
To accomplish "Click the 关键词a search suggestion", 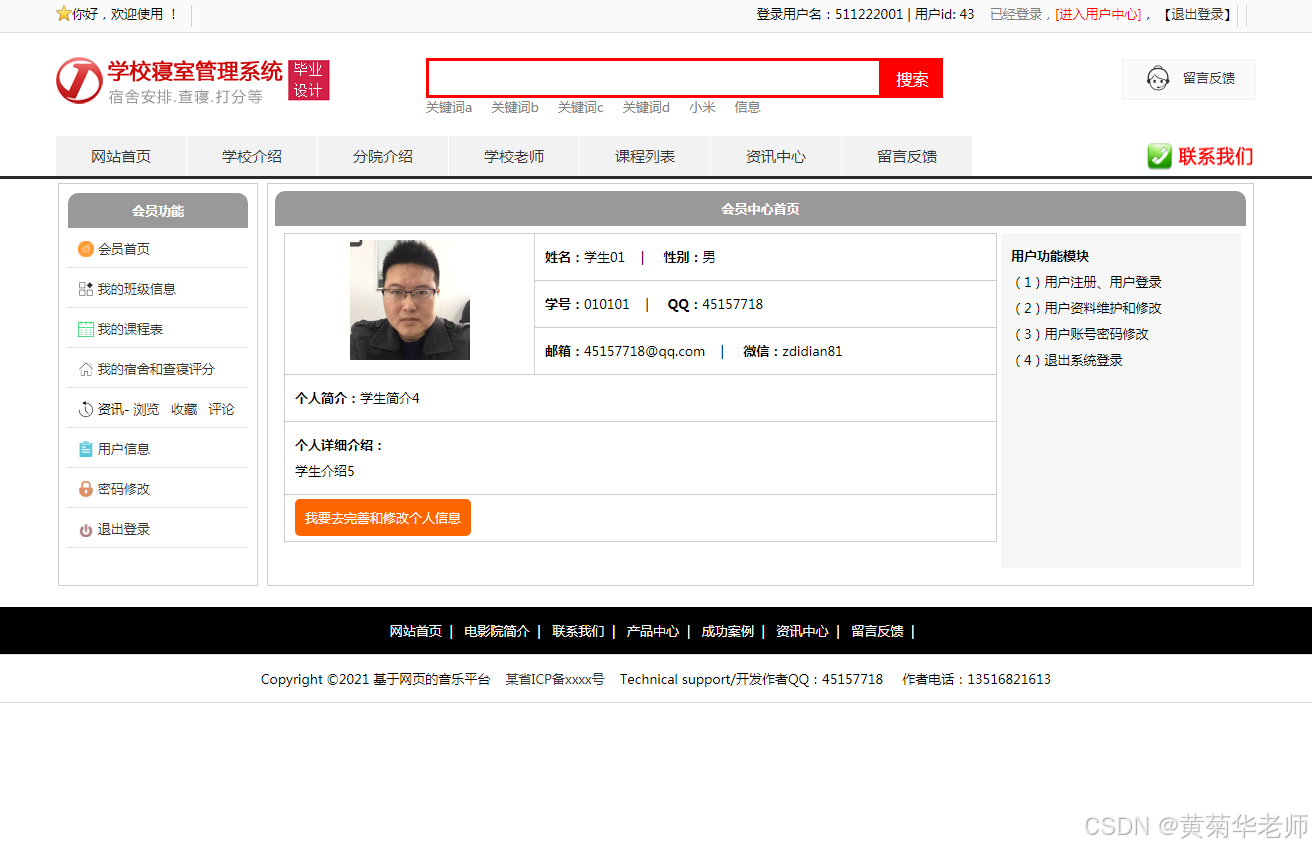I will tap(448, 107).
